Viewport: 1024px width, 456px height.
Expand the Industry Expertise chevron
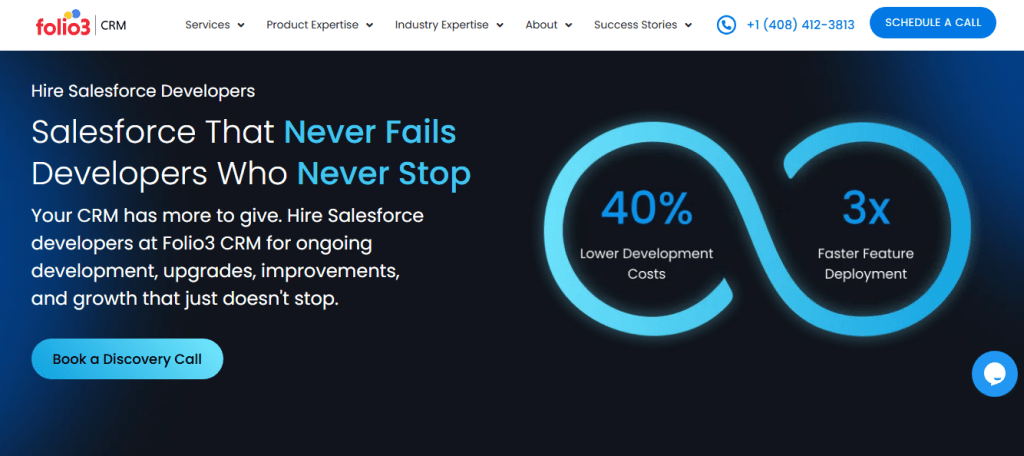pyautogui.click(x=500, y=25)
